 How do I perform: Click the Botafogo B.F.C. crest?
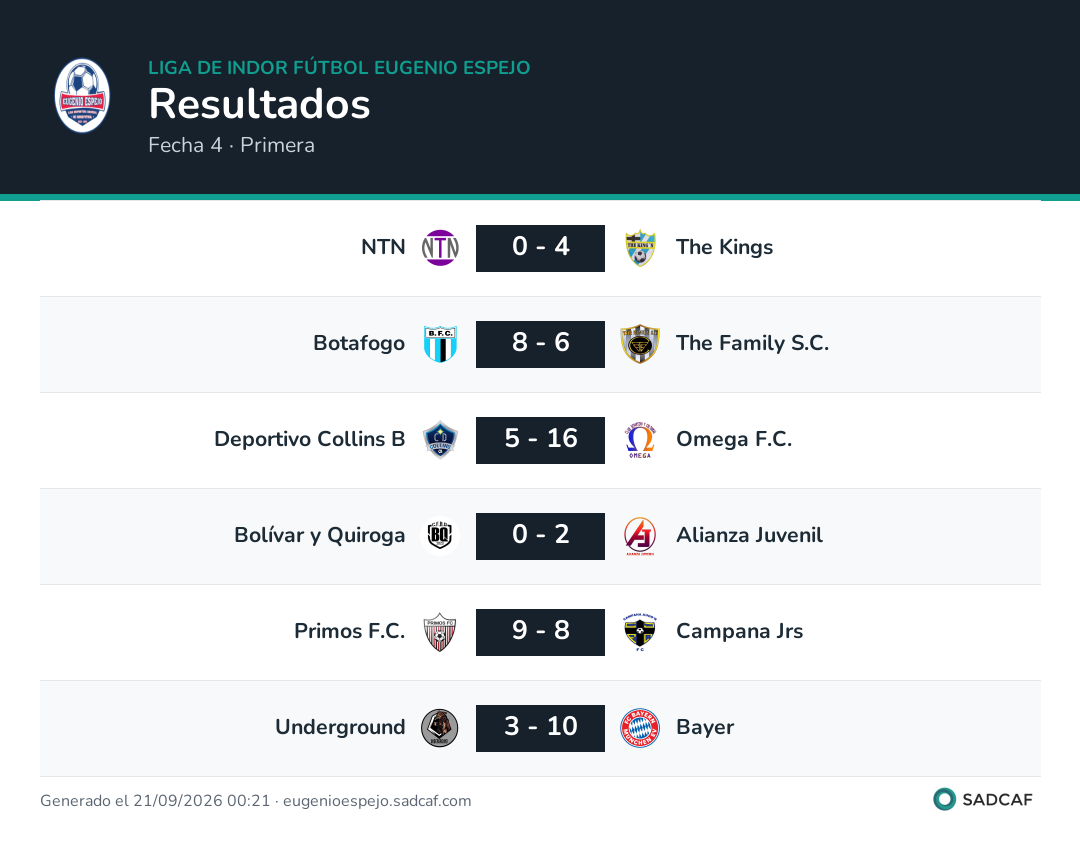coord(440,344)
